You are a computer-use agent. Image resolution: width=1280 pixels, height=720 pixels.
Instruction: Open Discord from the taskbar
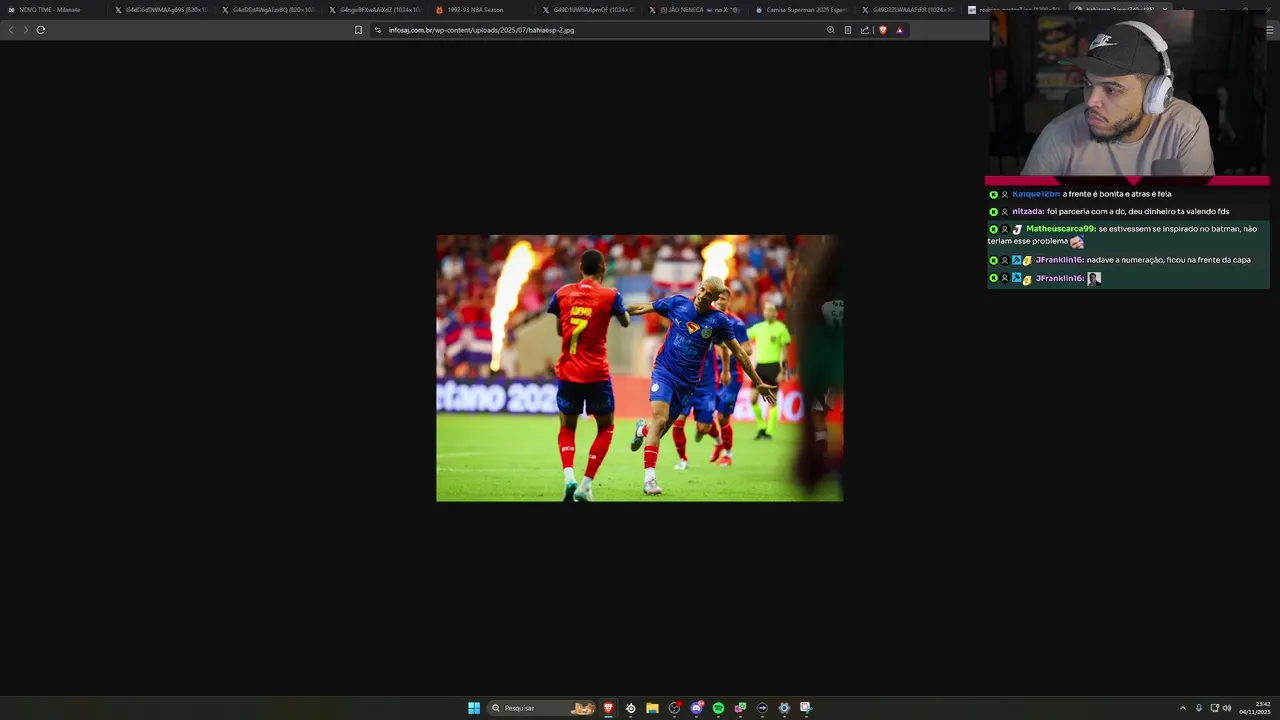click(697, 708)
